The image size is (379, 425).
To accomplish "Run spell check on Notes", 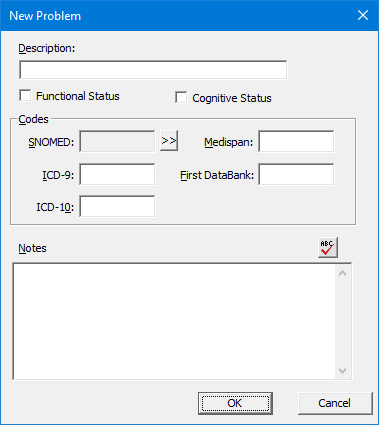I will tap(328, 247).
